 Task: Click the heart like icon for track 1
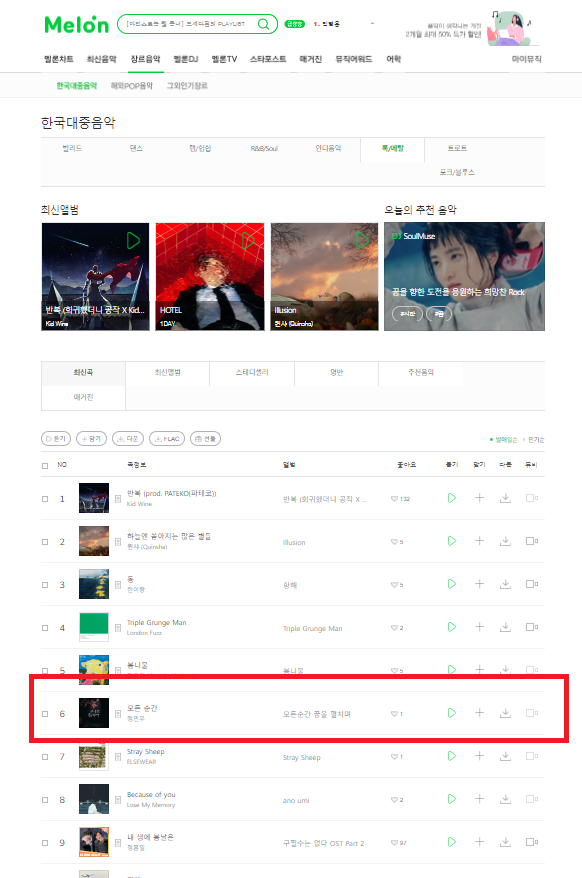[x=394, y=498]
